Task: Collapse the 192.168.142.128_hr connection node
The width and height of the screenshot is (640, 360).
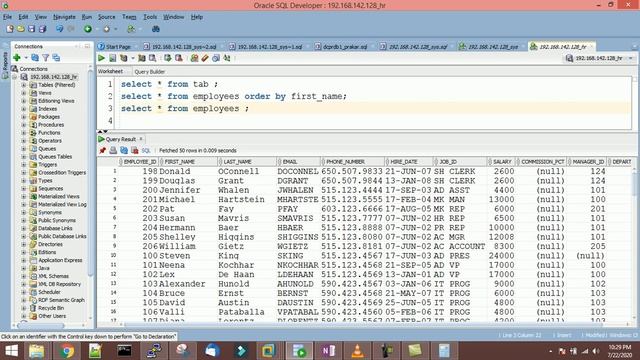Action: coord(15,77)
